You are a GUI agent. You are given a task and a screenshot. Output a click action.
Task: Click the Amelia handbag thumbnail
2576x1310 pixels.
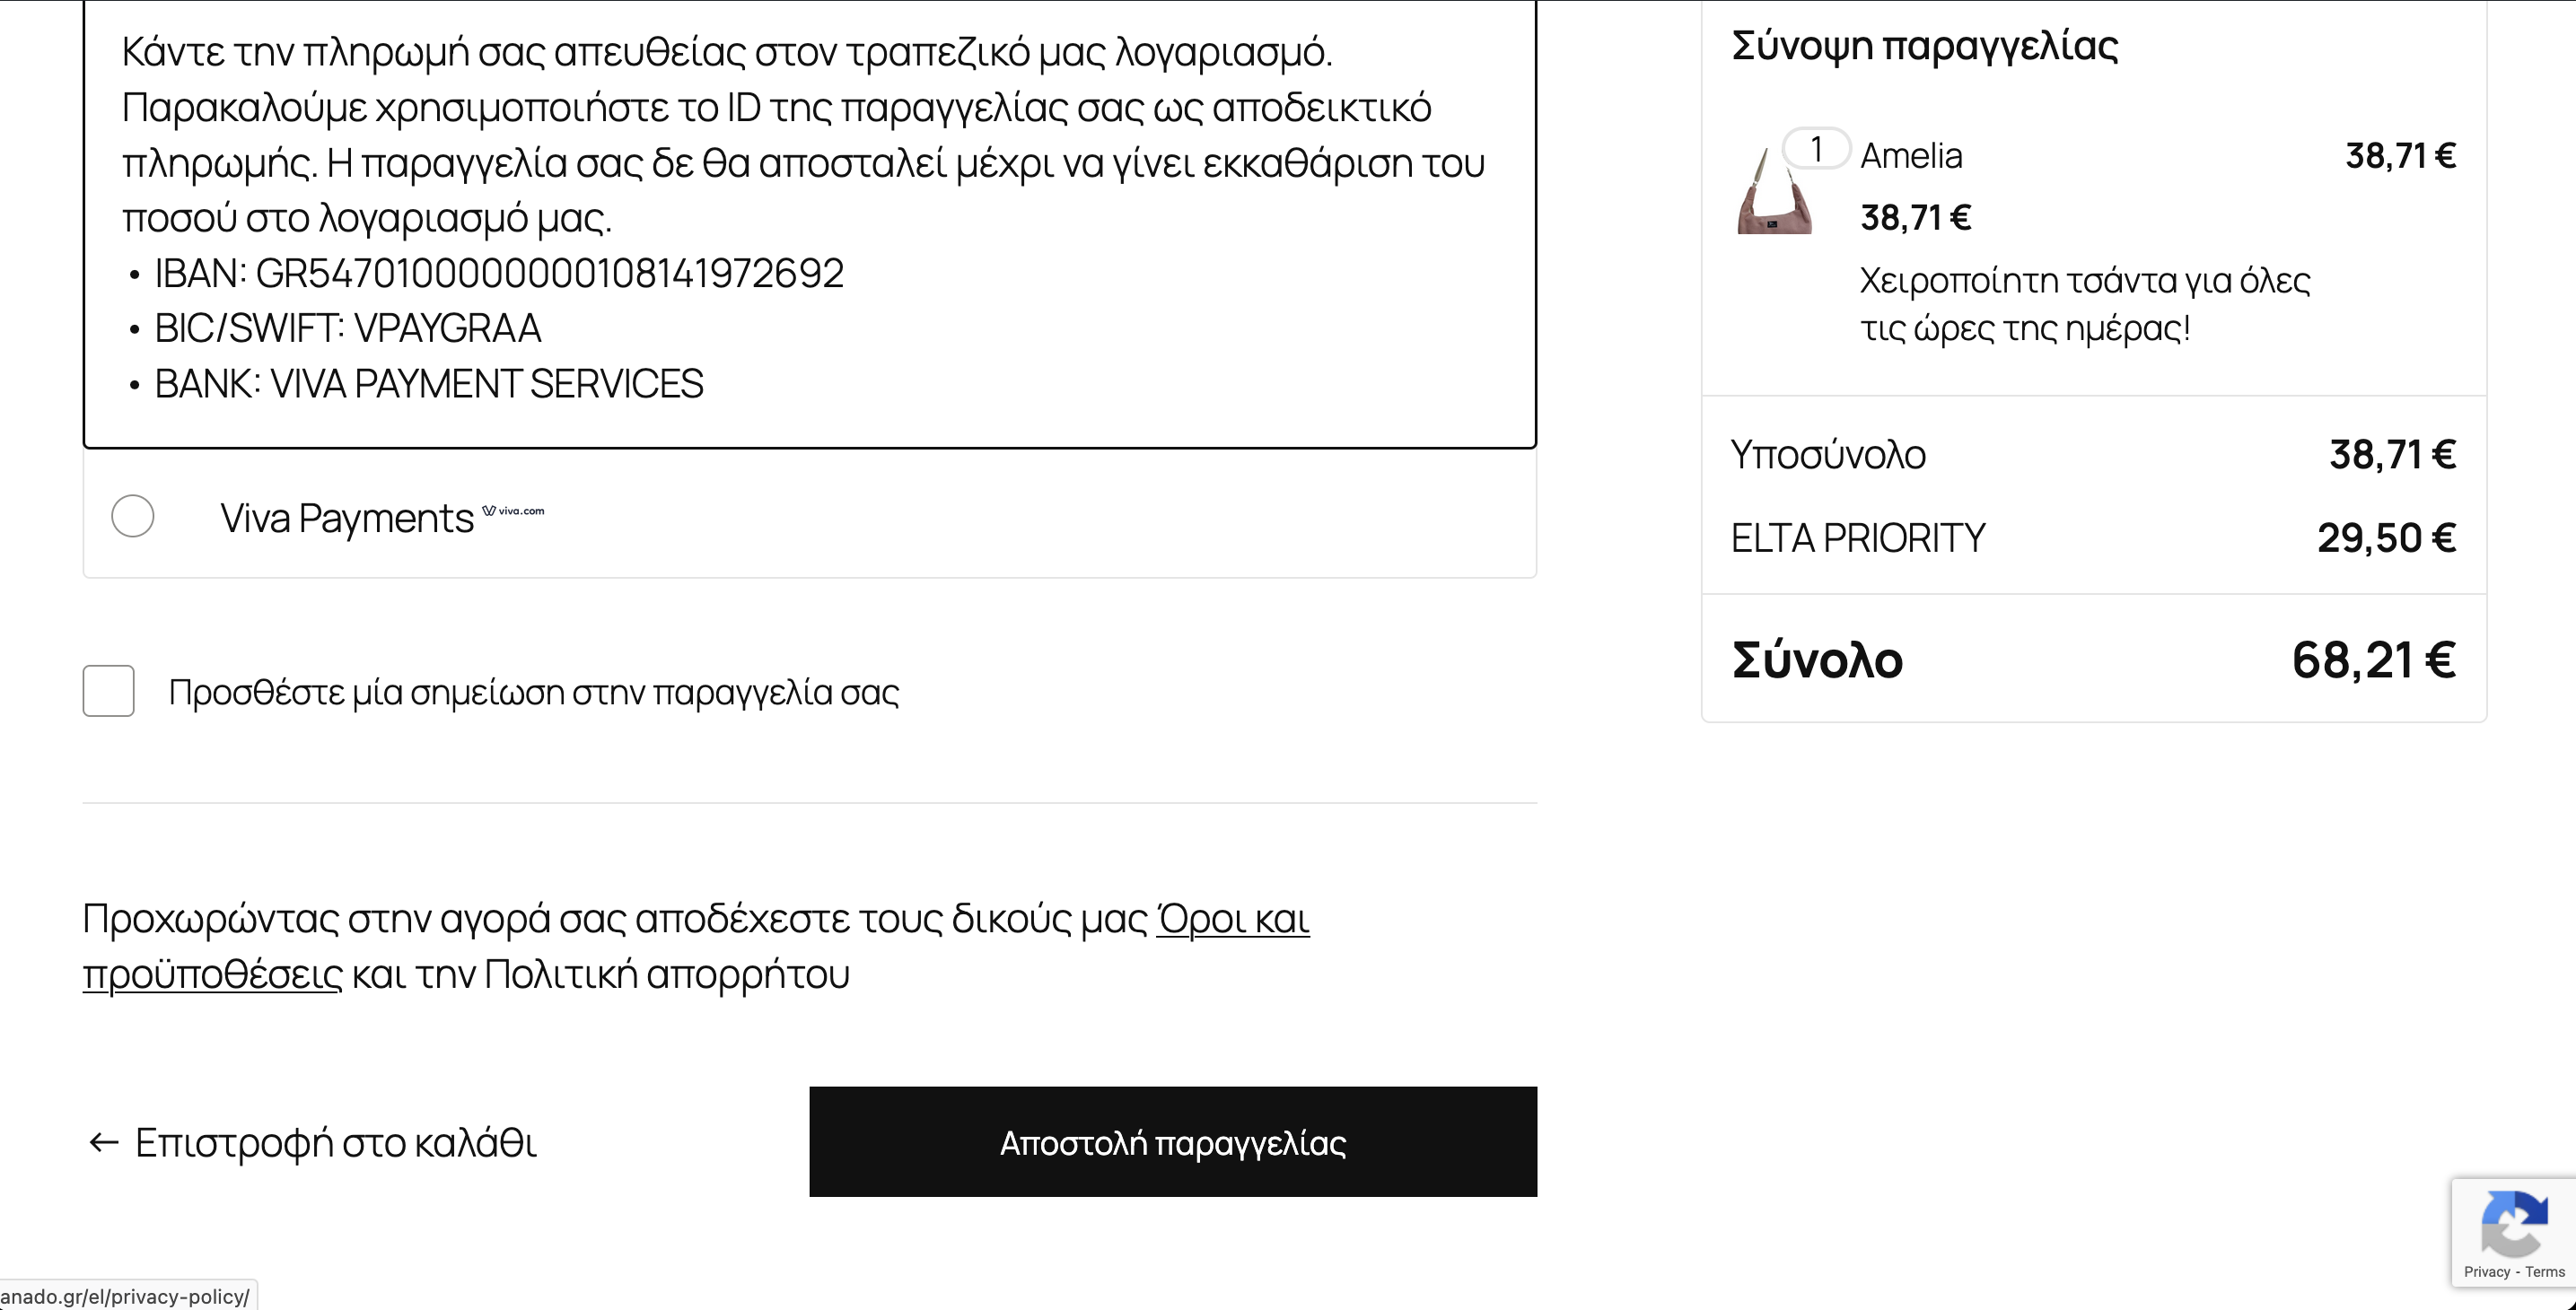click(1774, 192)
